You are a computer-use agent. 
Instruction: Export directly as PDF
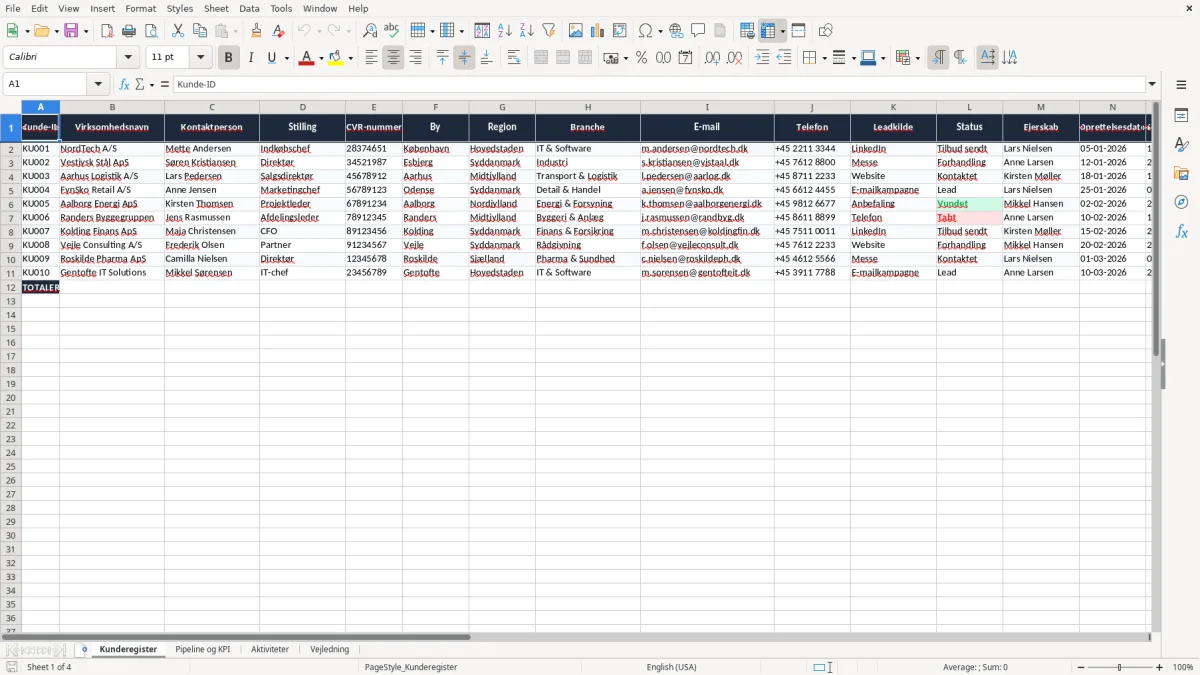pyautogui.click(x=107, y=31)
